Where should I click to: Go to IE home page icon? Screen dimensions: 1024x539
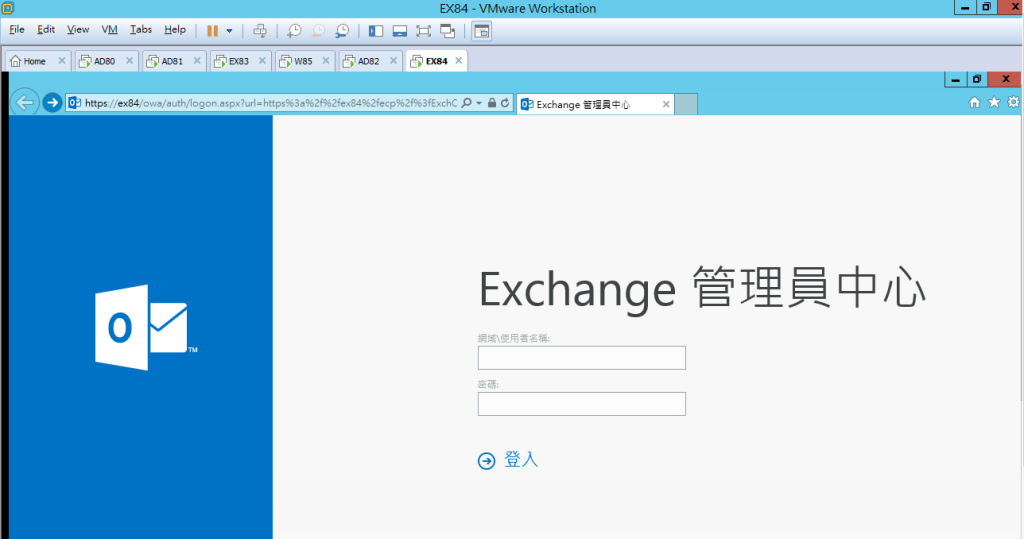tap(975, 102)
